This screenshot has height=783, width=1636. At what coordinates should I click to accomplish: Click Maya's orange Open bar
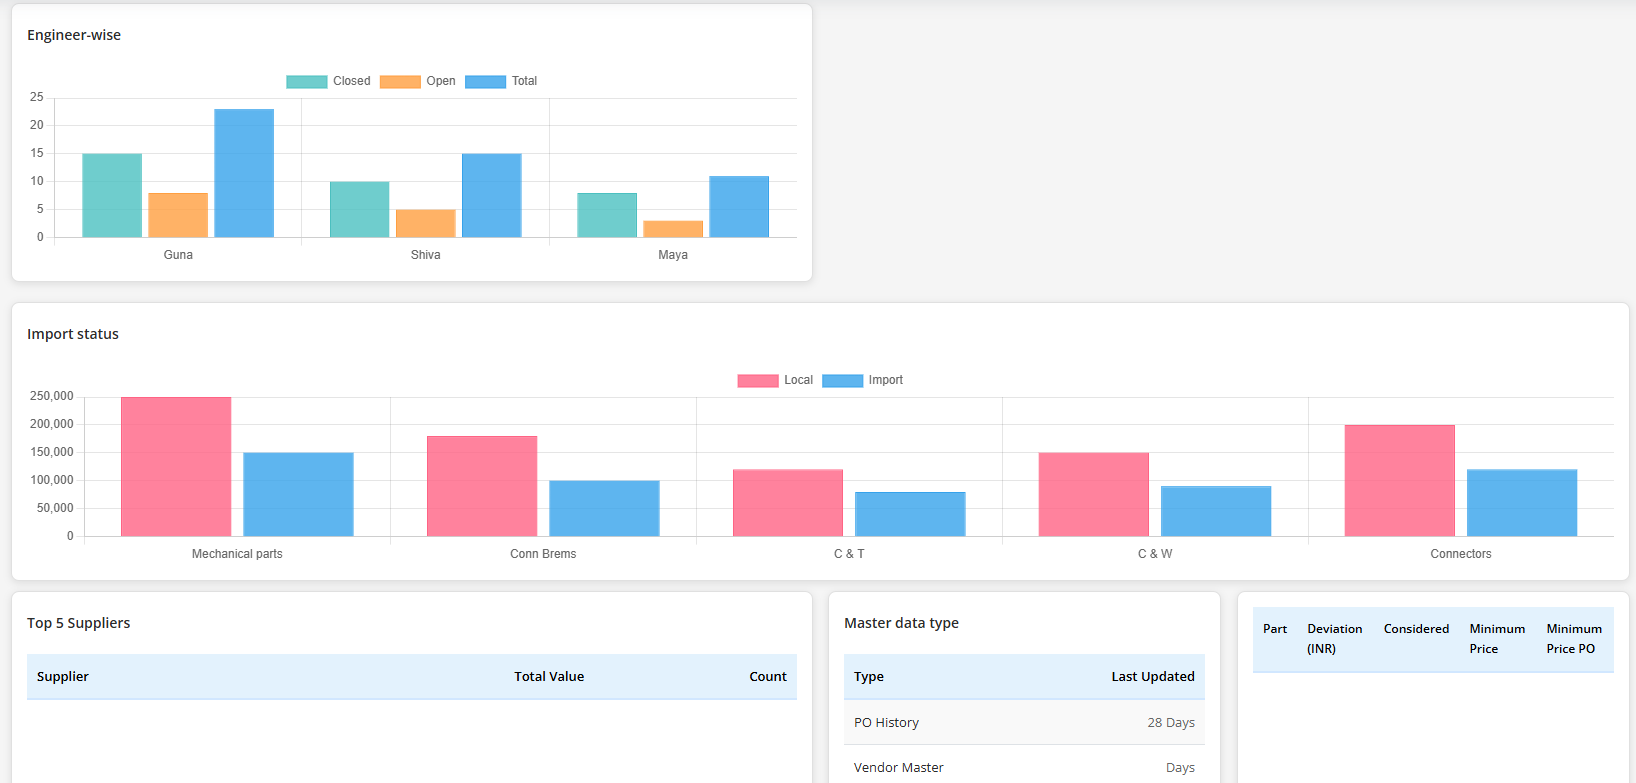[673, 229]
